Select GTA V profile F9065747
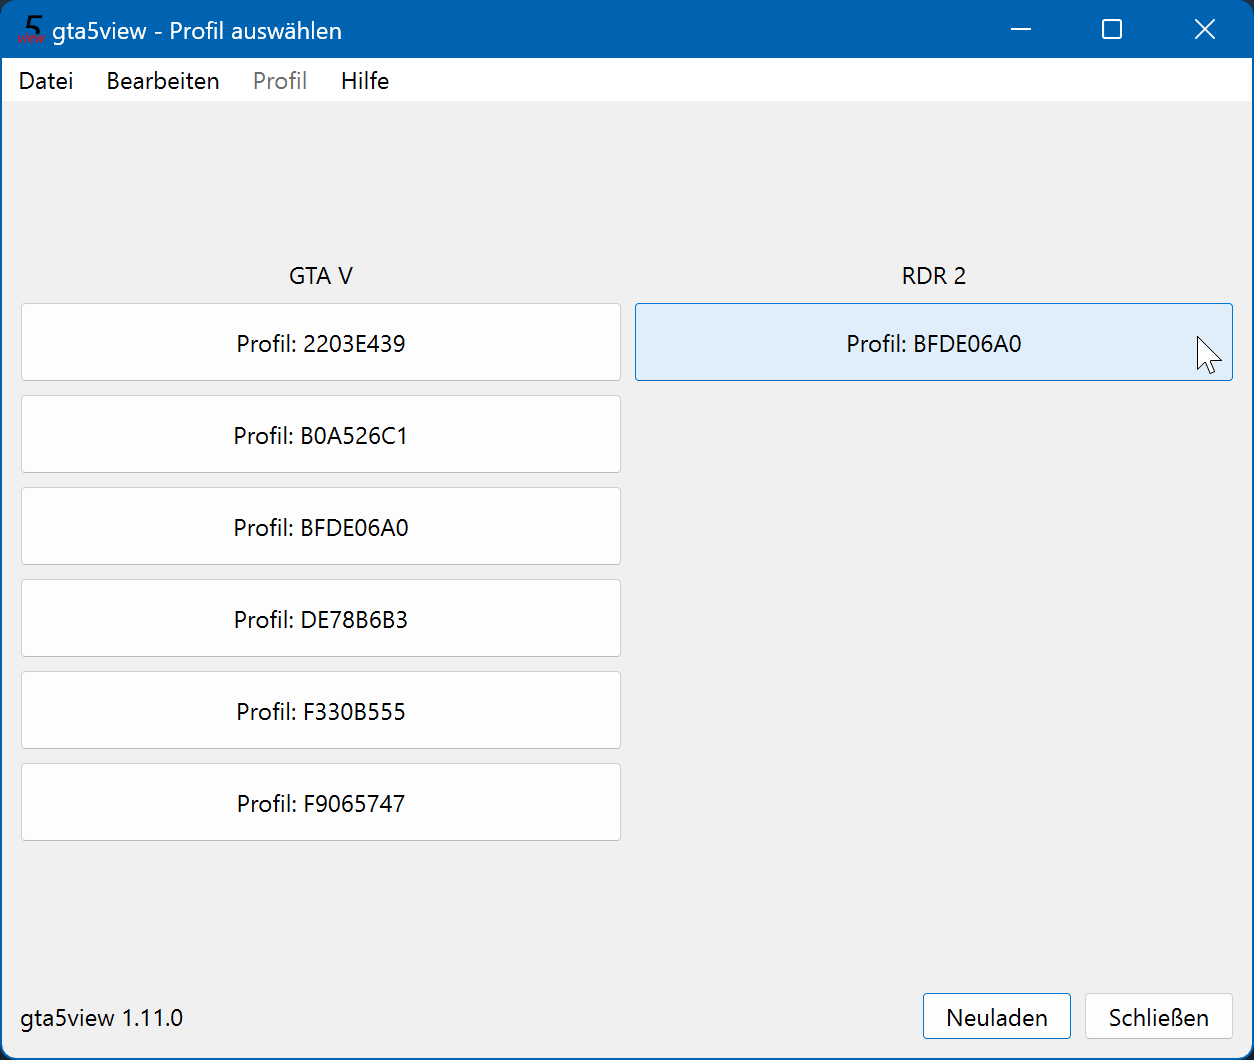 [321, 803]
